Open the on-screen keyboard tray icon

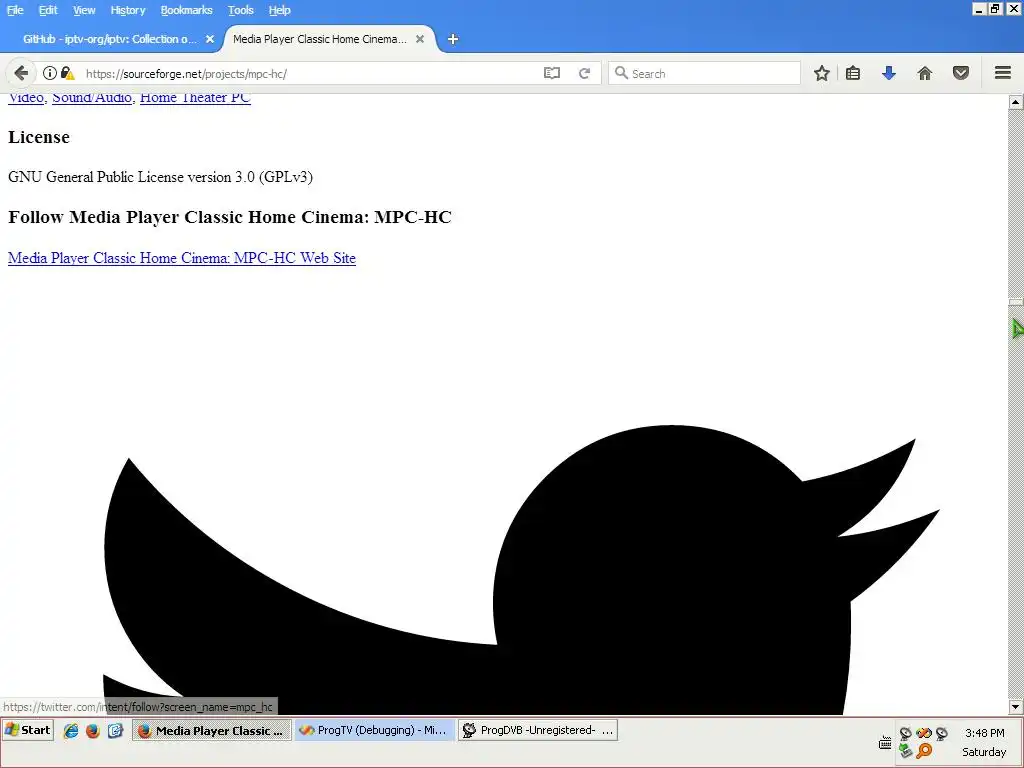[x=885, y=743]
